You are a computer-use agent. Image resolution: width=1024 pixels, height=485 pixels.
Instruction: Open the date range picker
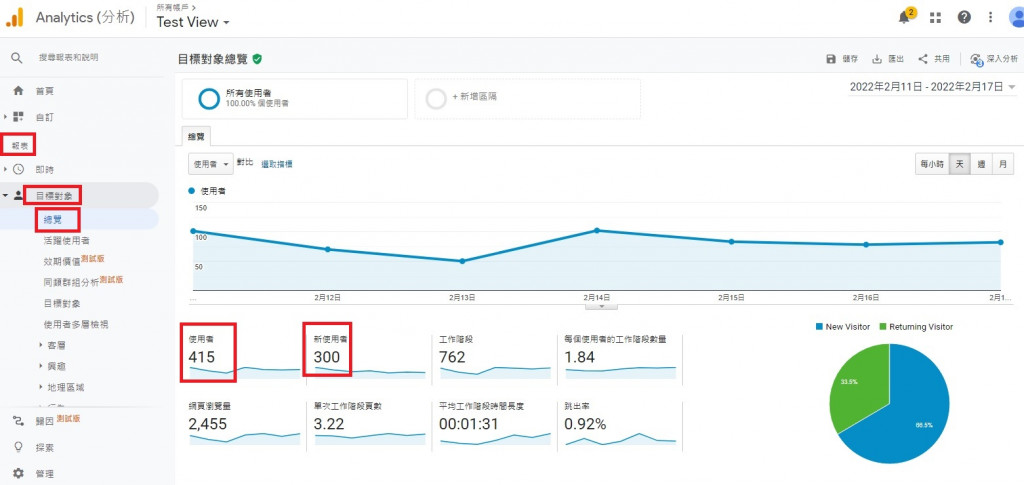[933, 87]
